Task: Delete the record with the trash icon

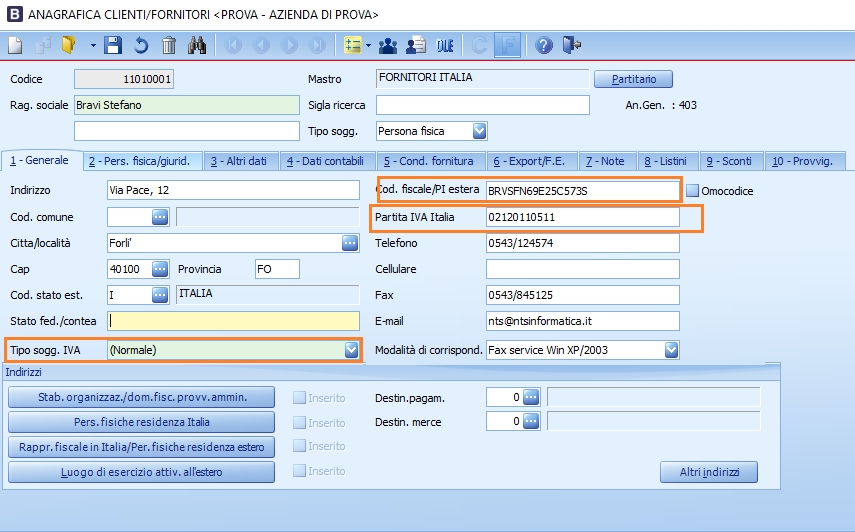Action: [169, 45]
